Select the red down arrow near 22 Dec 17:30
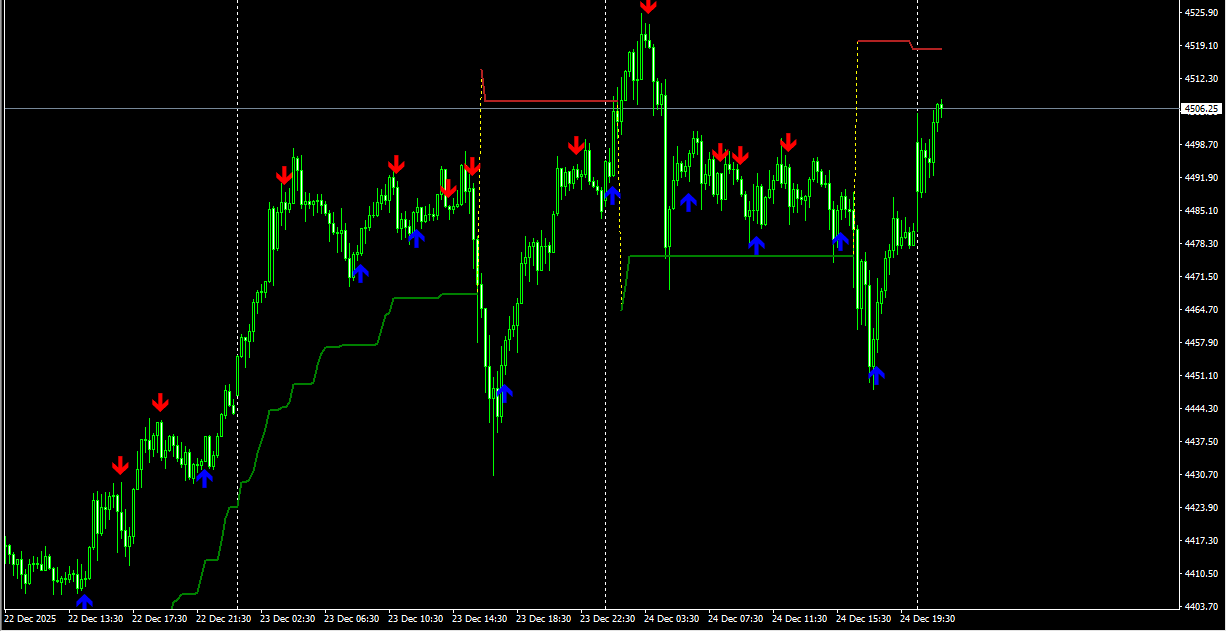The image size is (1227, 632). coord(160,402)
